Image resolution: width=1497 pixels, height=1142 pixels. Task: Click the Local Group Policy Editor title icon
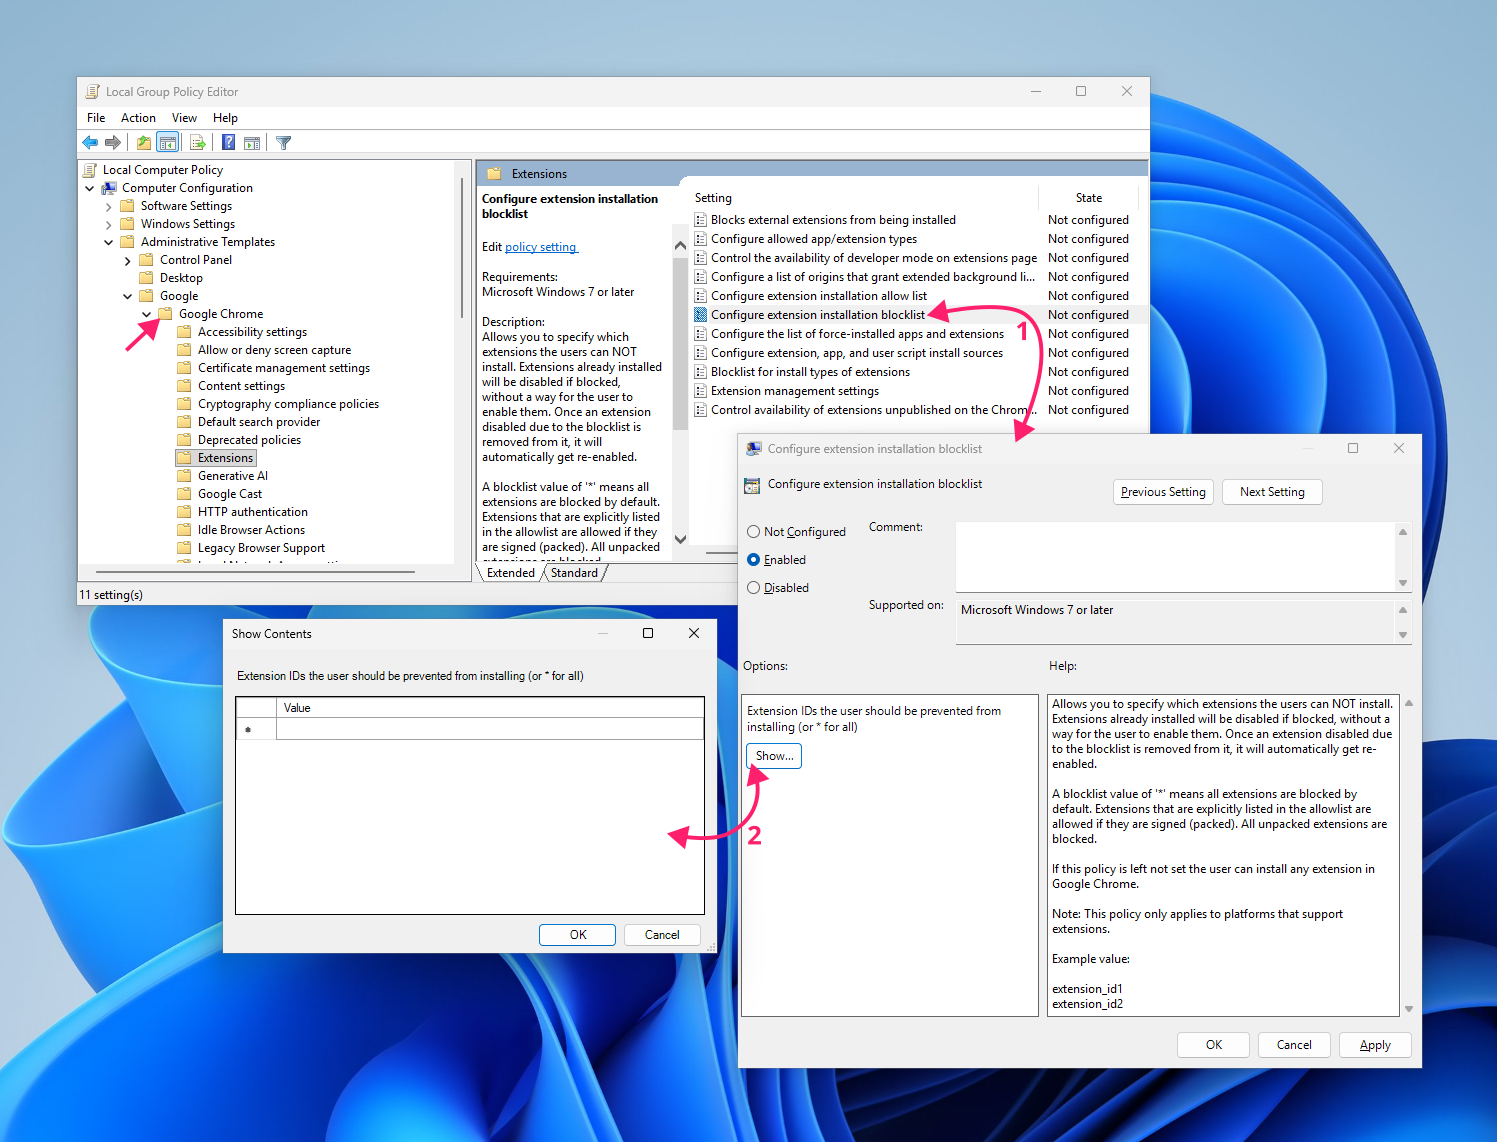click(x=93, y=92)
